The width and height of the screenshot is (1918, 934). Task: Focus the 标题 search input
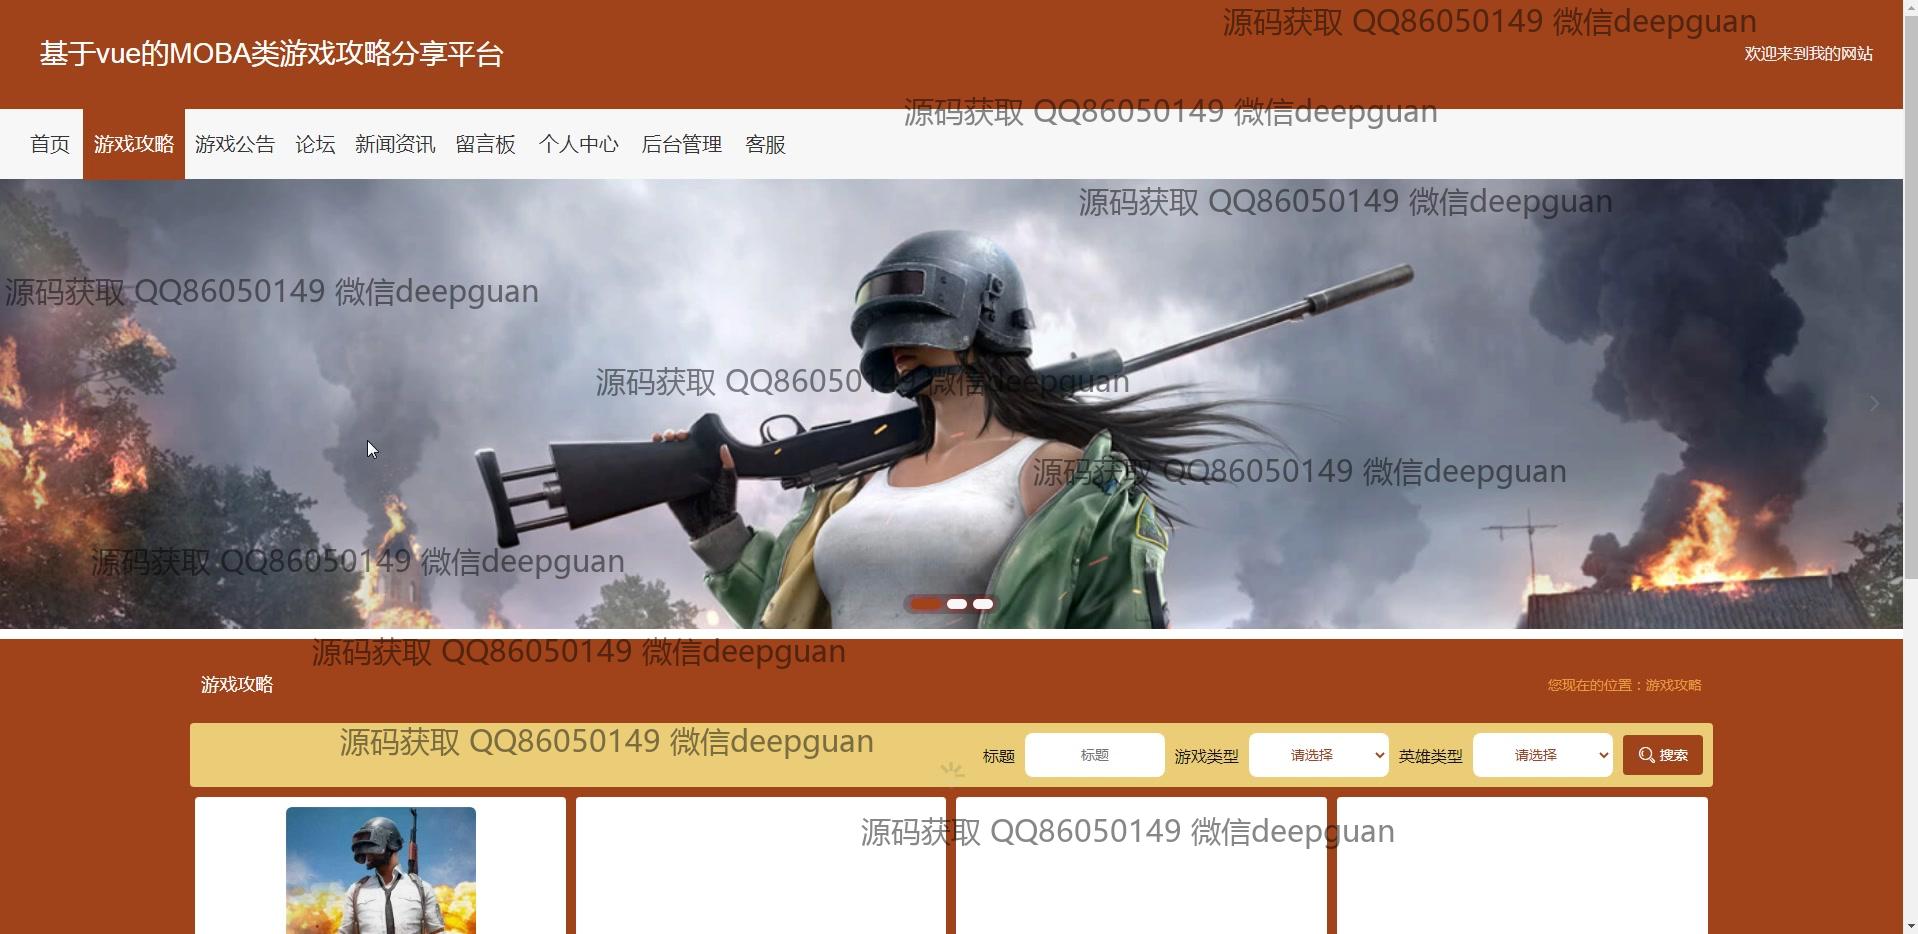1095,755
